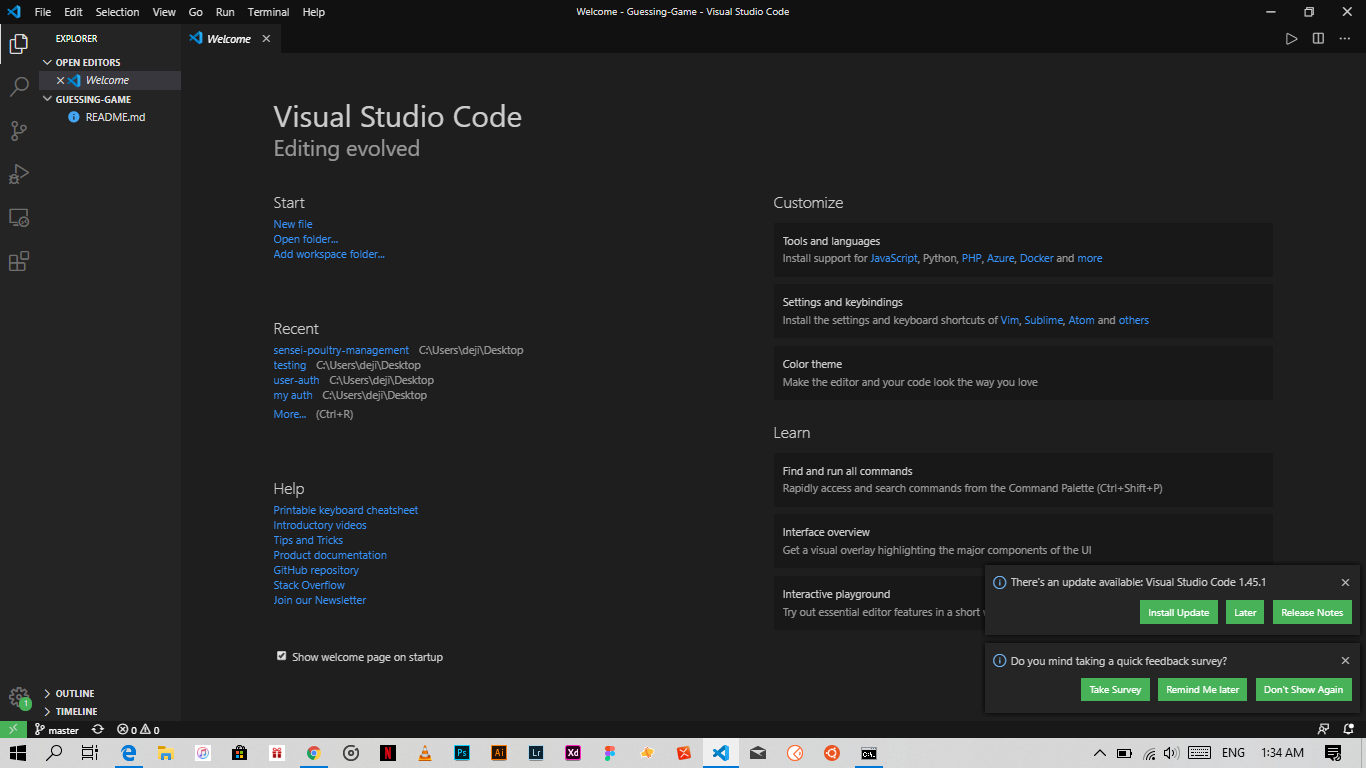Click the JavaScript language support link

point(894,258)
